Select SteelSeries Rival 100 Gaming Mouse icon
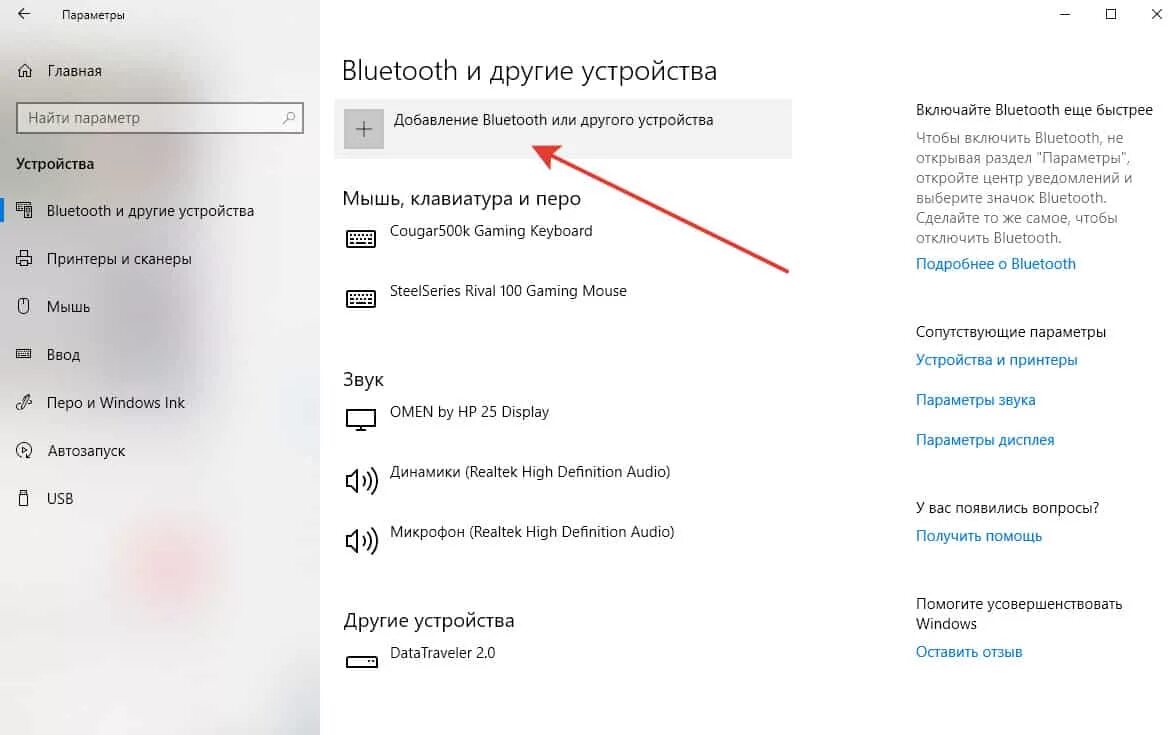 [360, 298]
